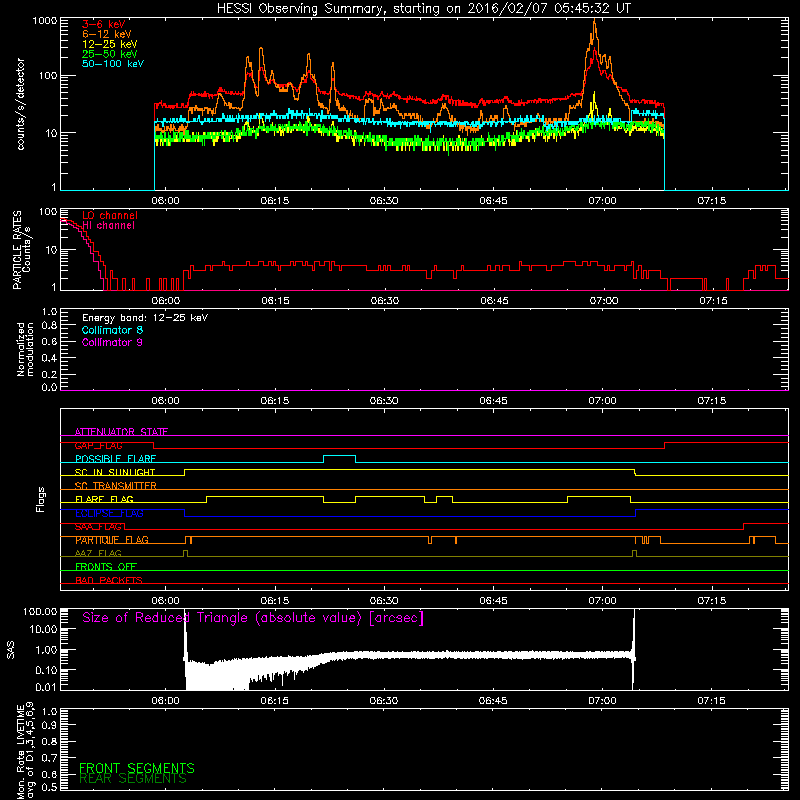Select the POSSIBLE_FLARE flag label
The image size is (800, 800).
coord(115,459)
